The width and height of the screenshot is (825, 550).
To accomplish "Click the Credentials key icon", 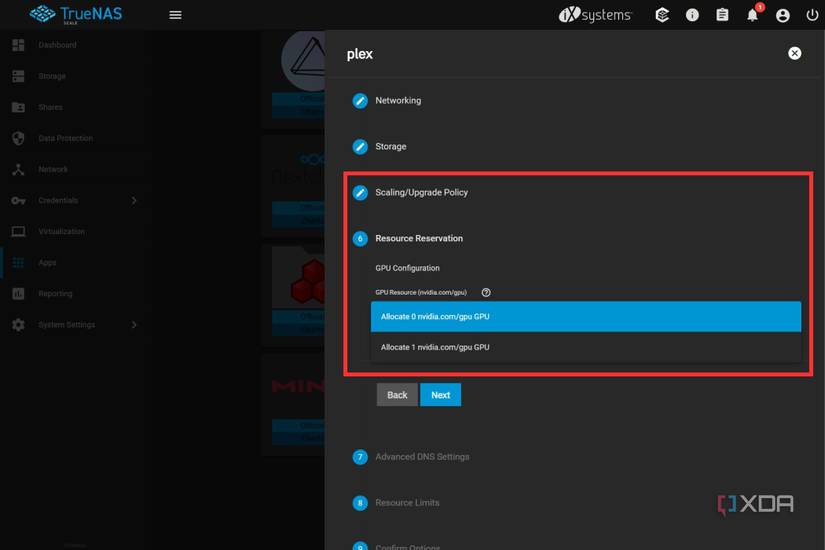I will coord(18,201).
